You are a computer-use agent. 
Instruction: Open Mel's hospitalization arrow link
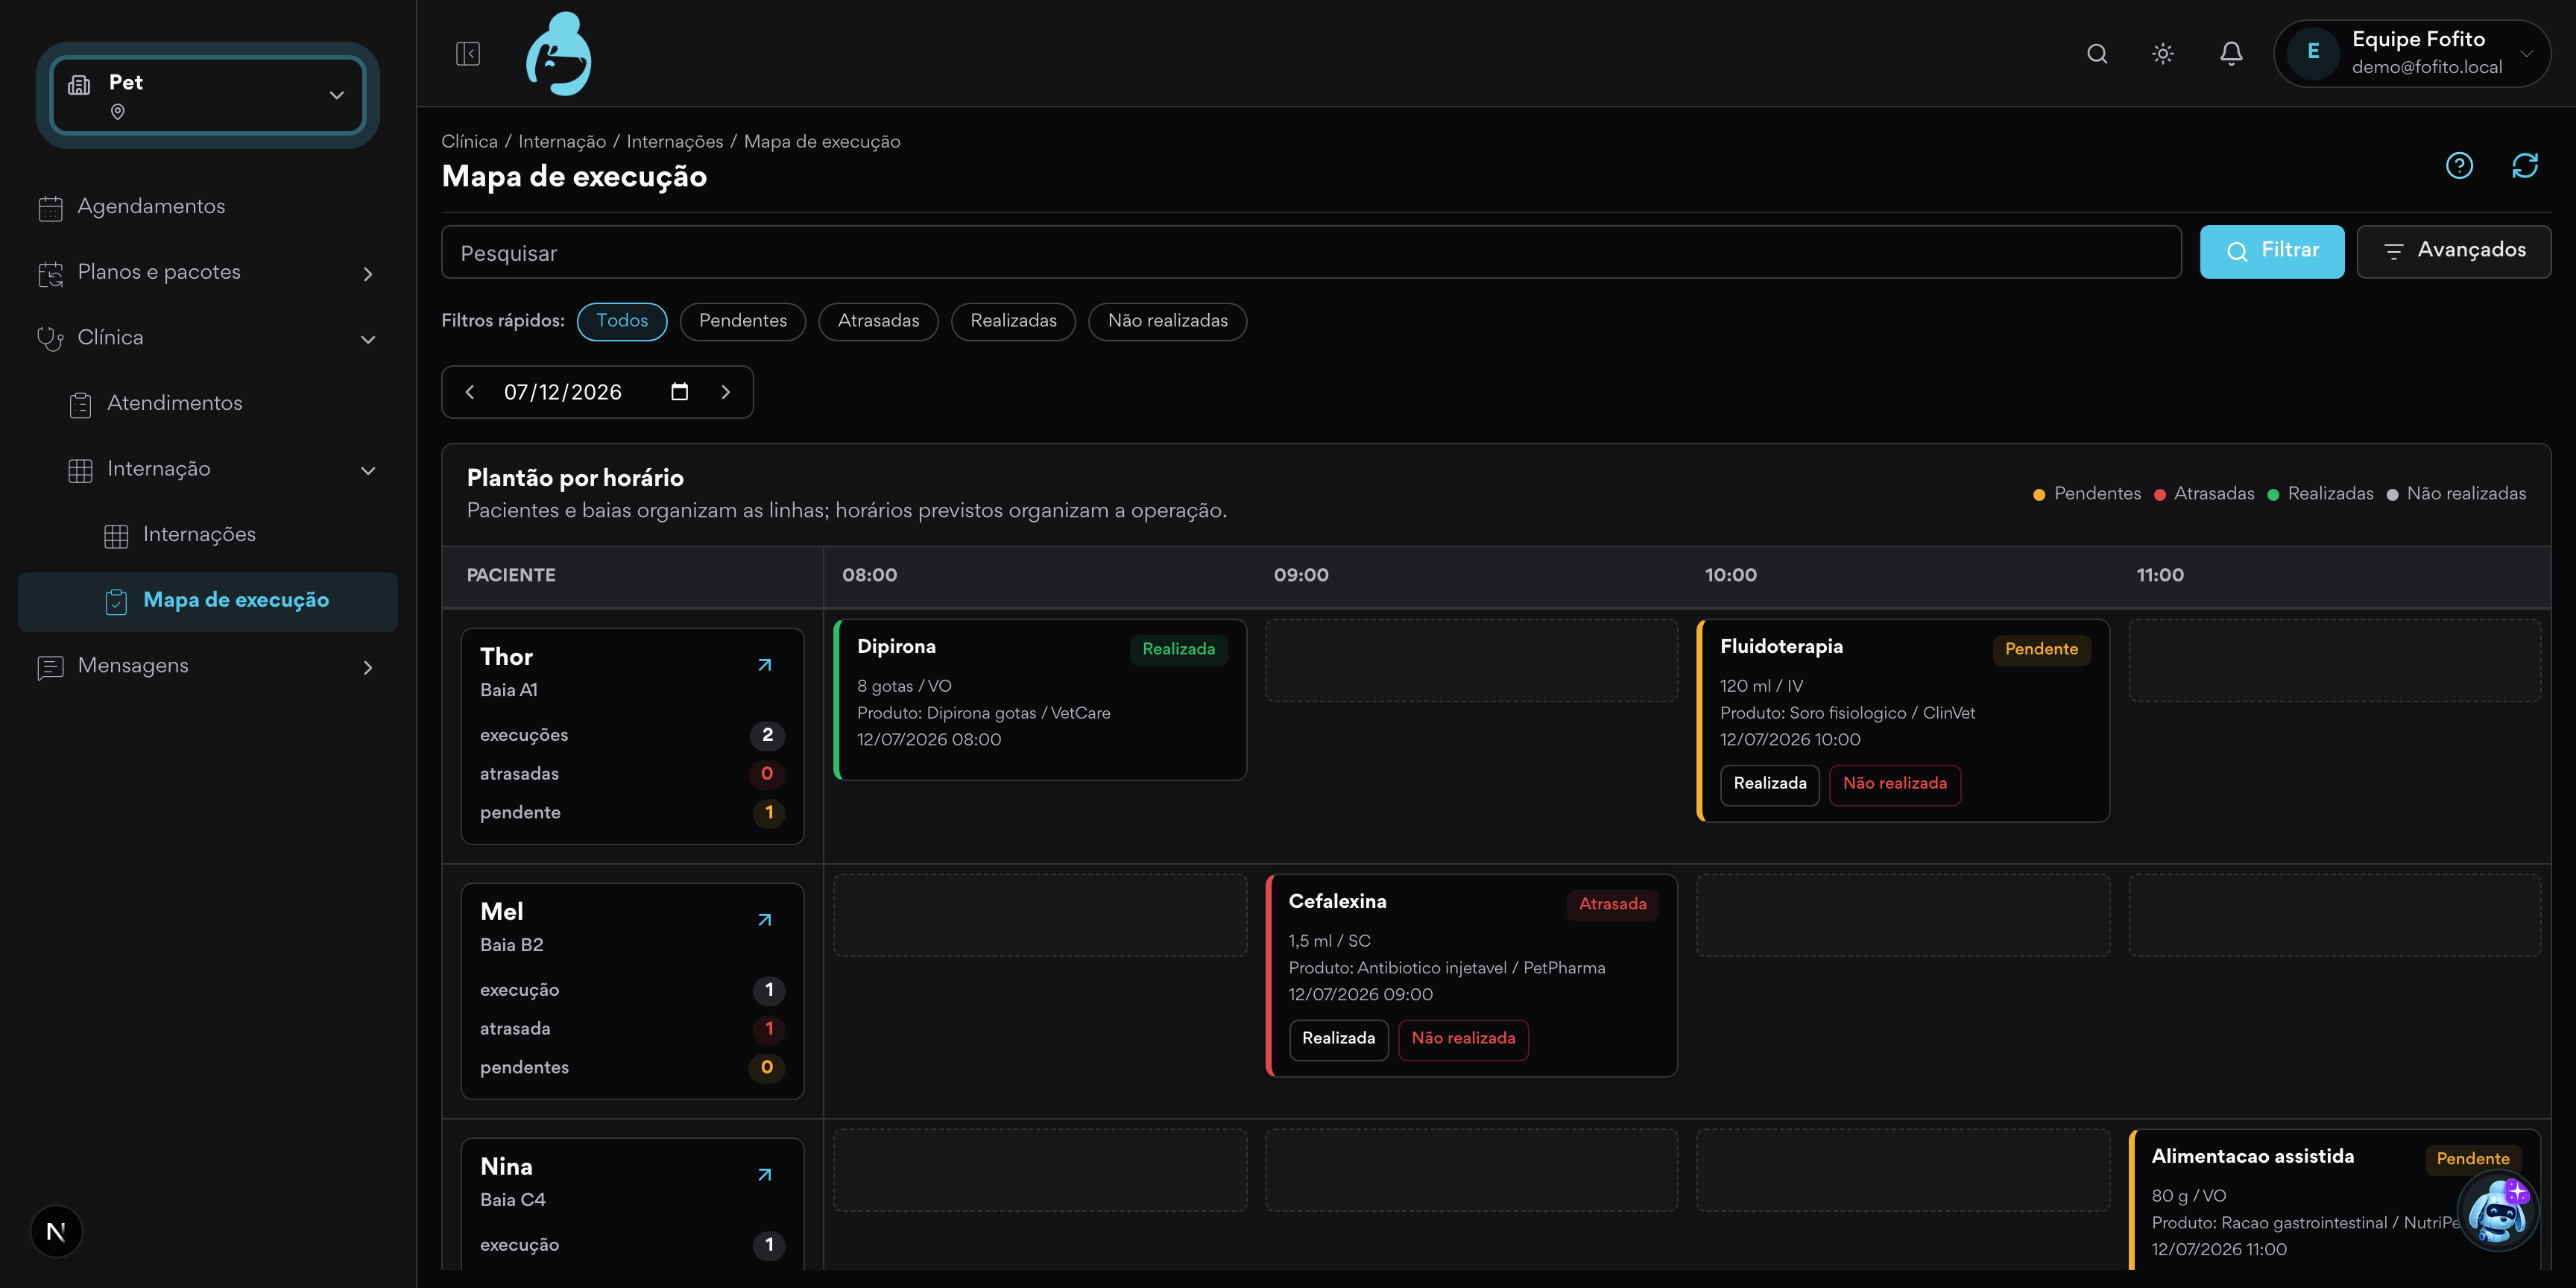click(x=765, y=920)
